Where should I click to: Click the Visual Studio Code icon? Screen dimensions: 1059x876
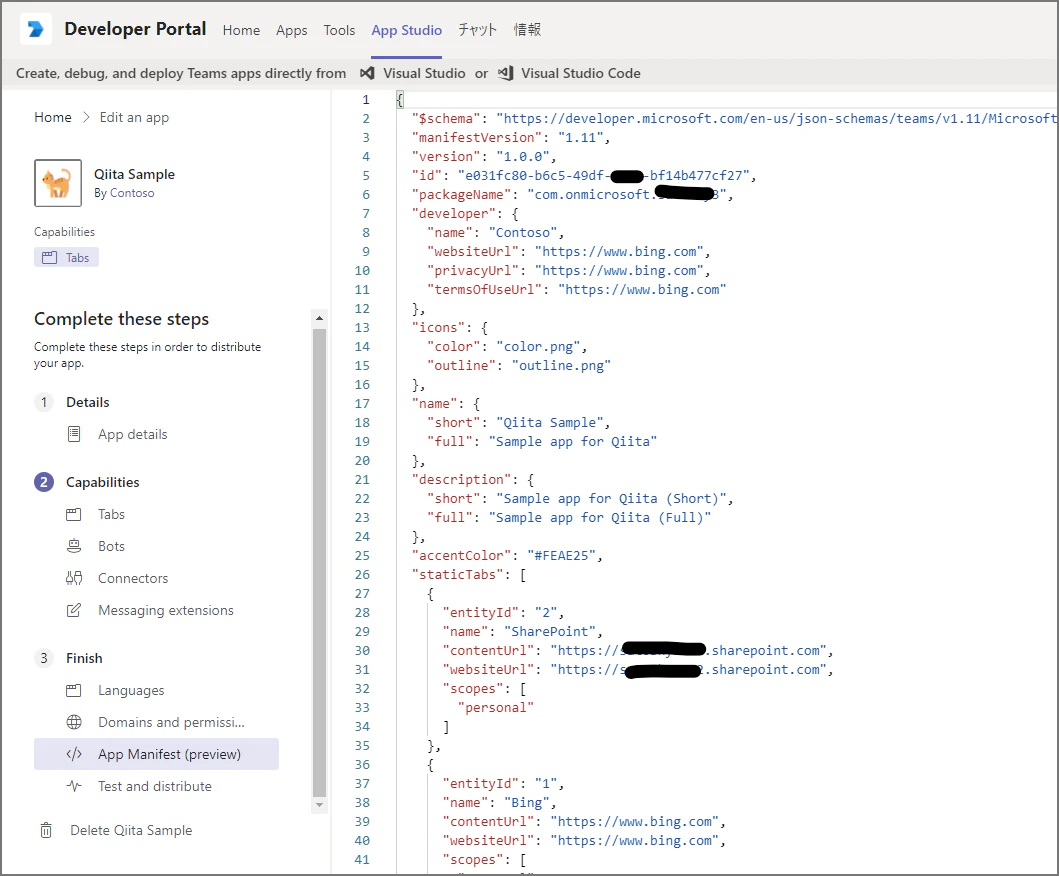coord(505,73)
